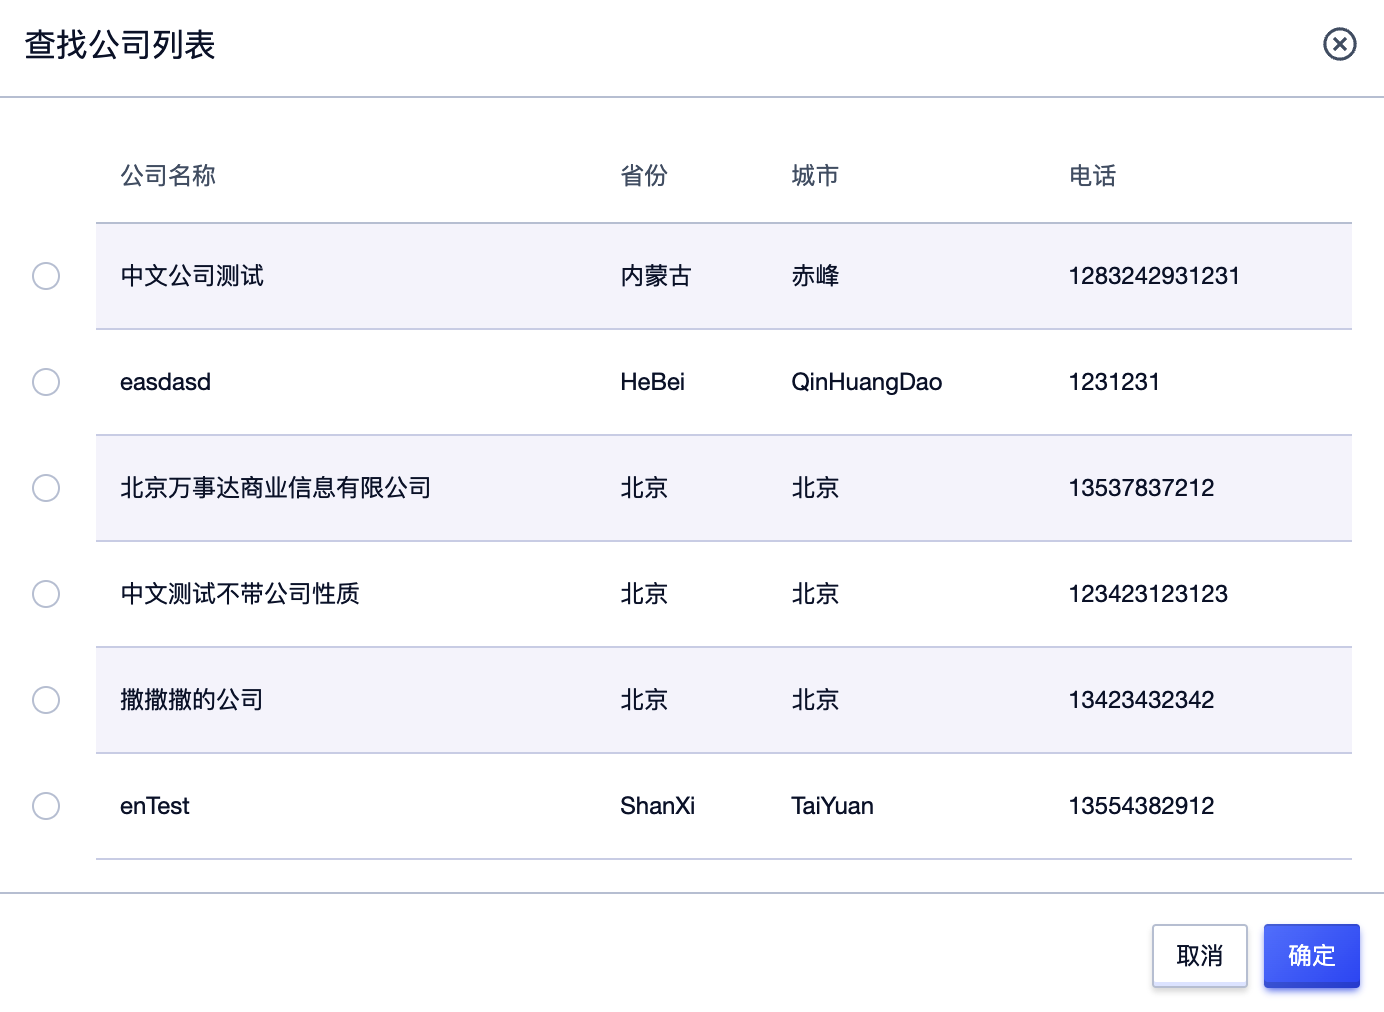Click the 北京万事达商业信息有限公司 company name

click(x=275, y=488)
